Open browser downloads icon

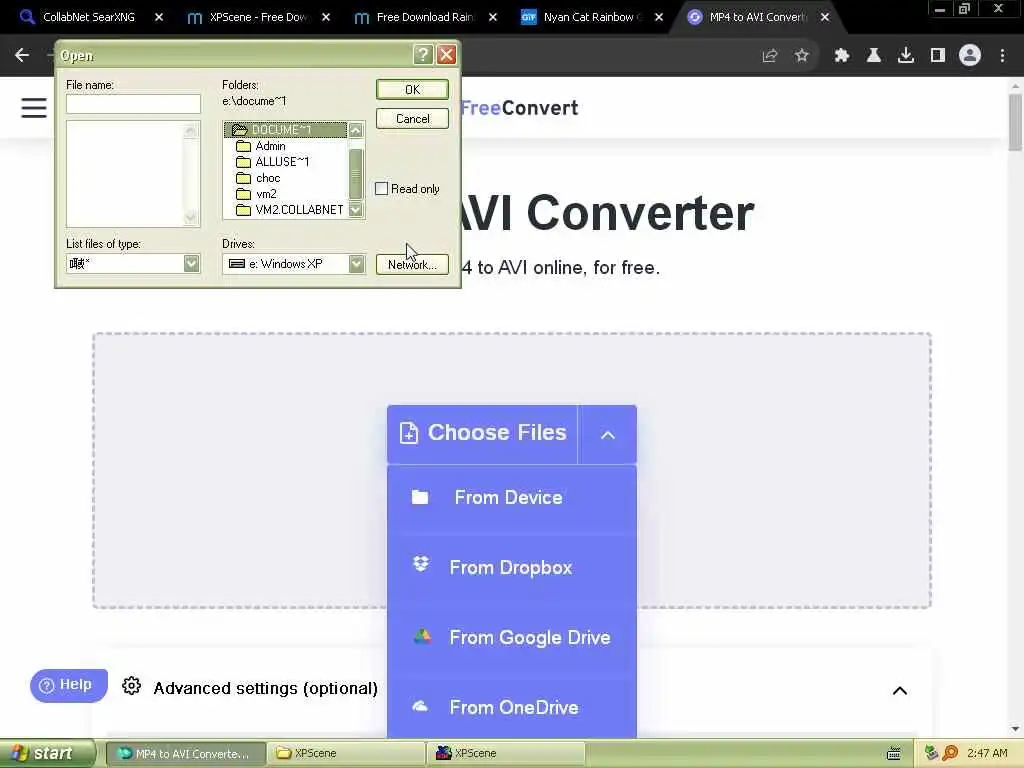[906, 56]
